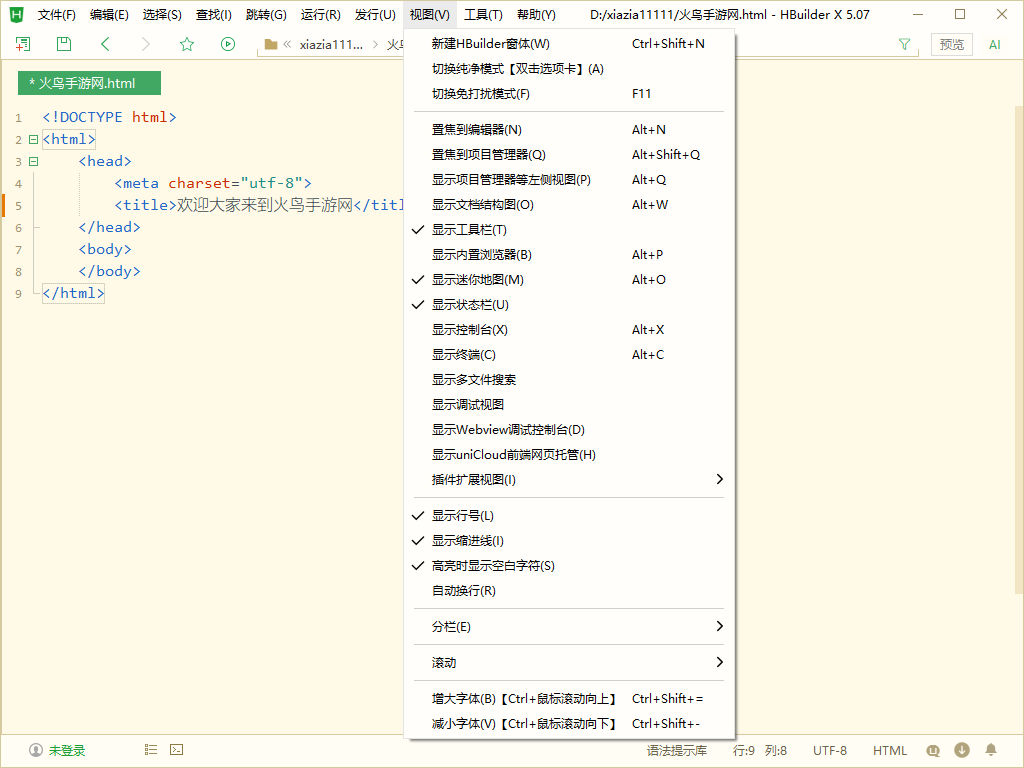
Task: Open the 查找 menu
Action: click(214, 14)
